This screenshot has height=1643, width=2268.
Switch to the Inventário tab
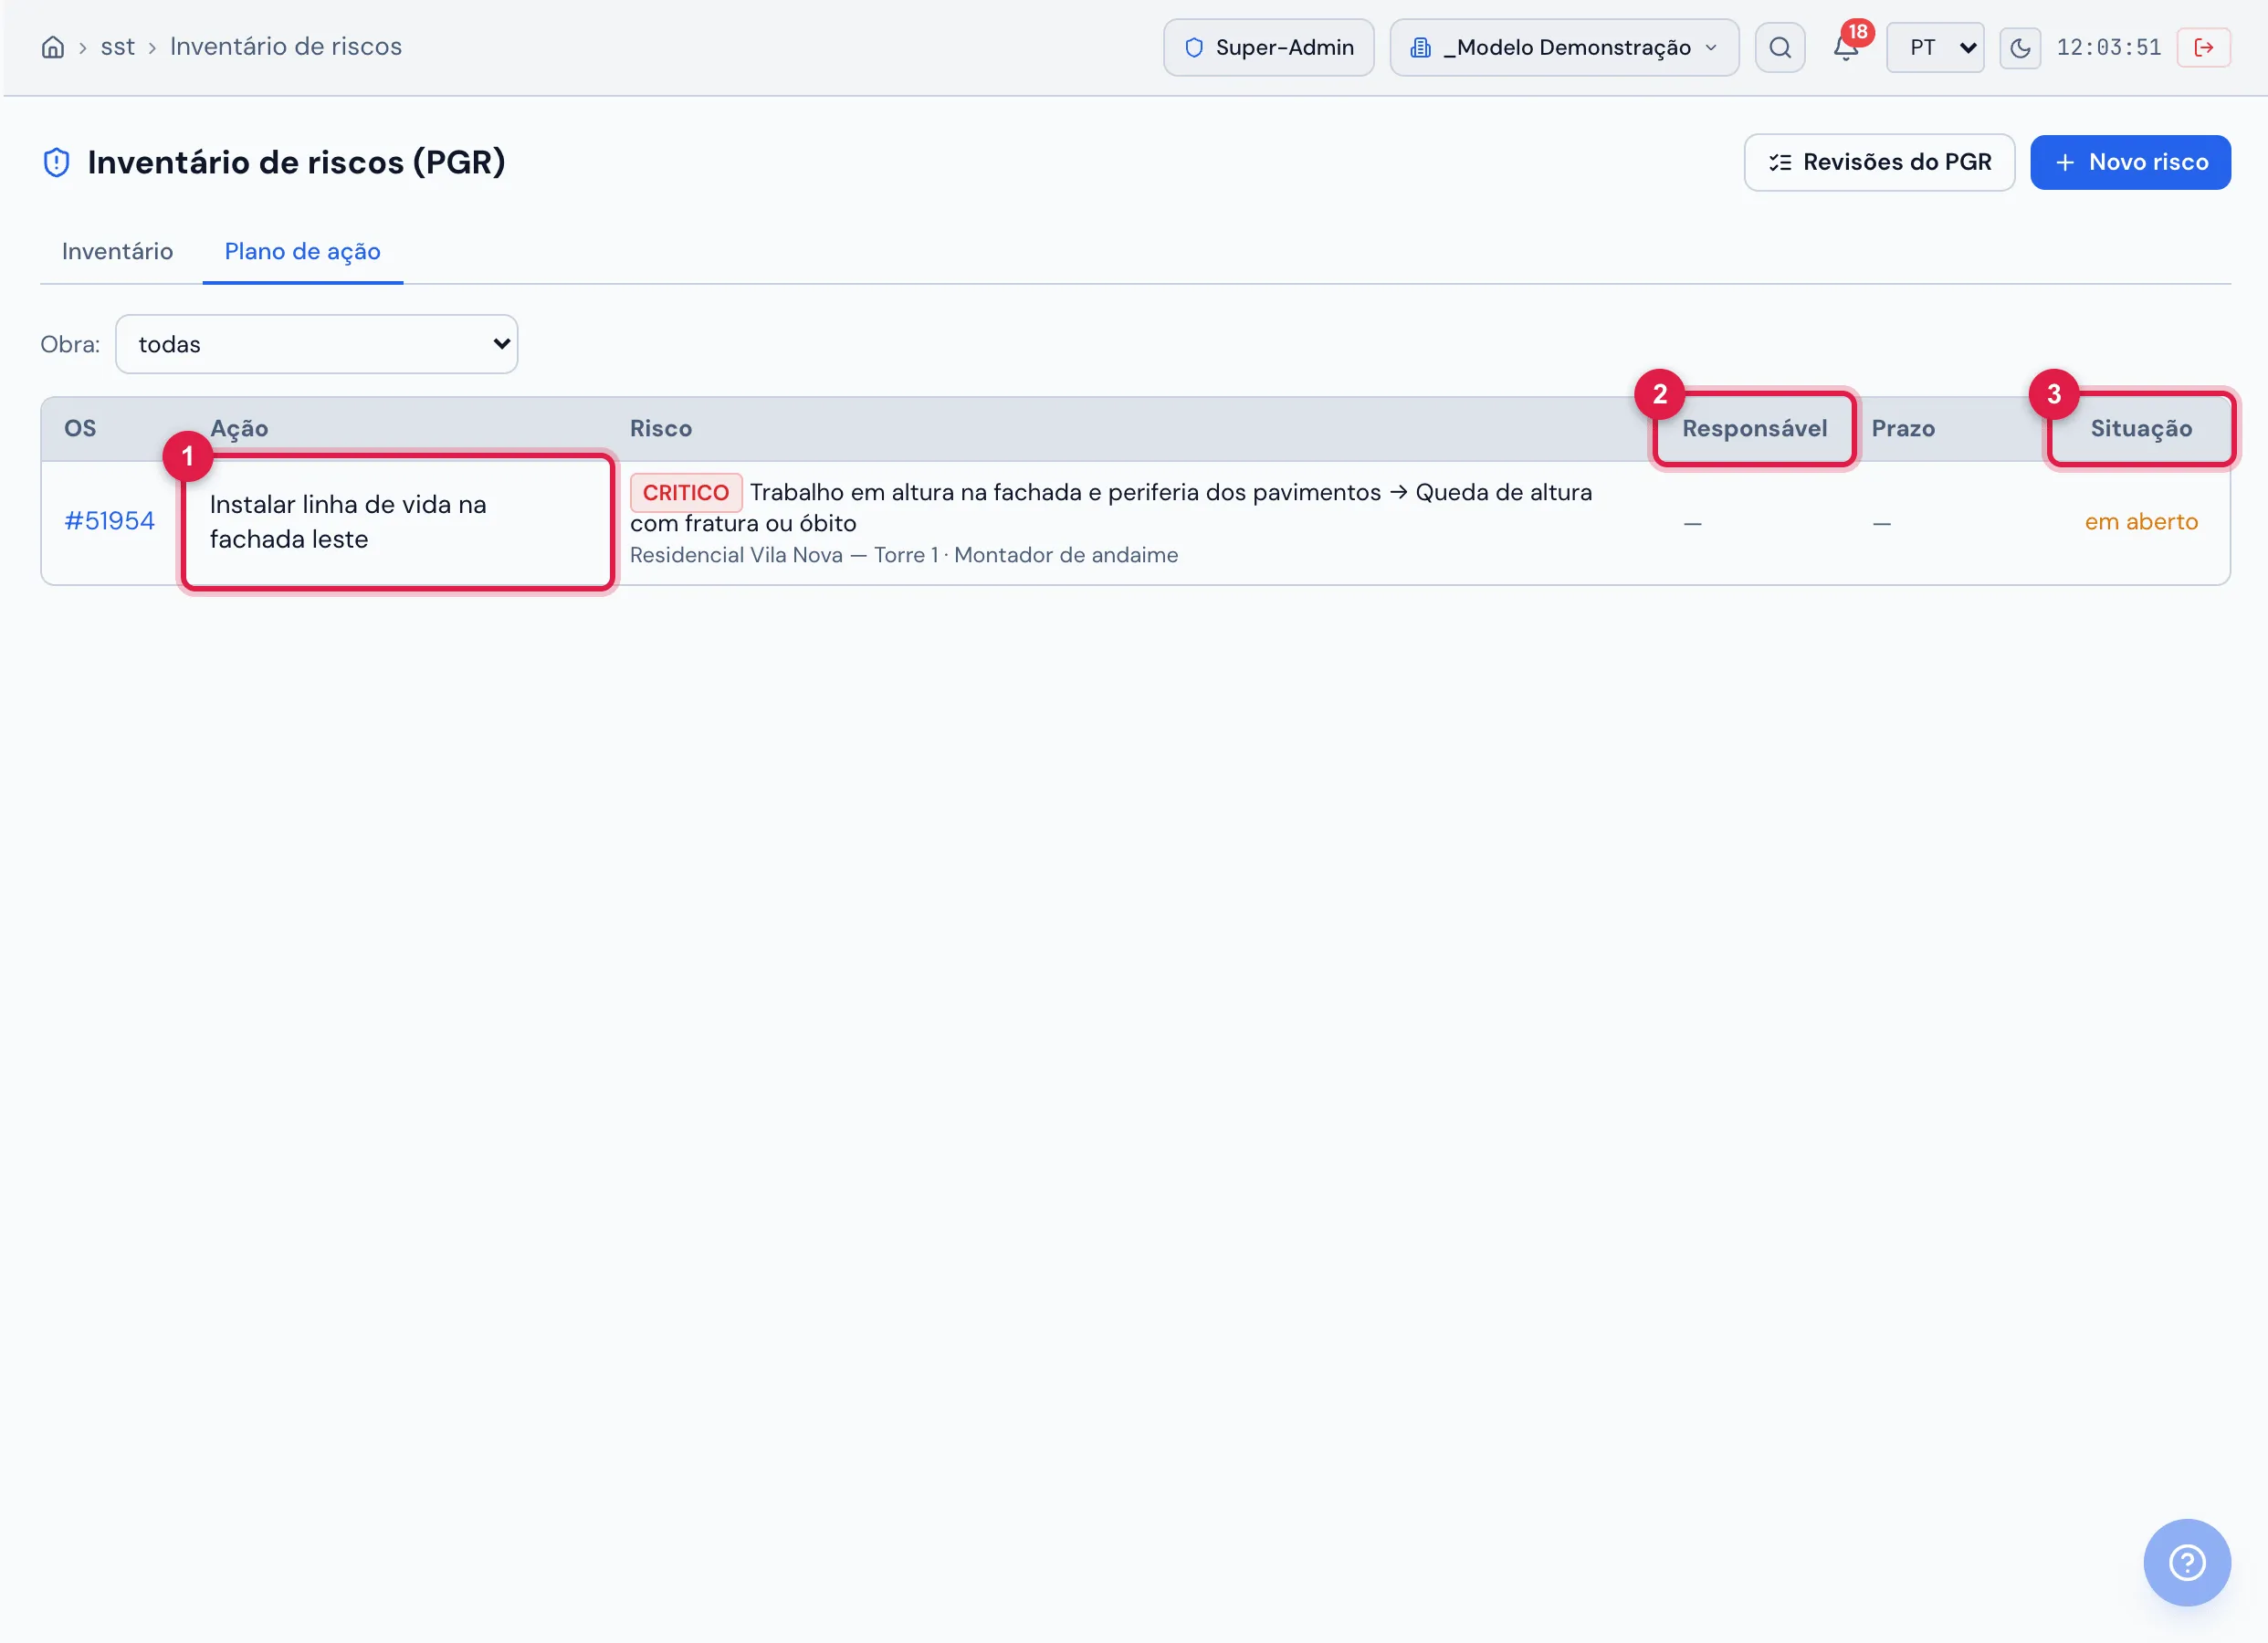tap(117, 251)
